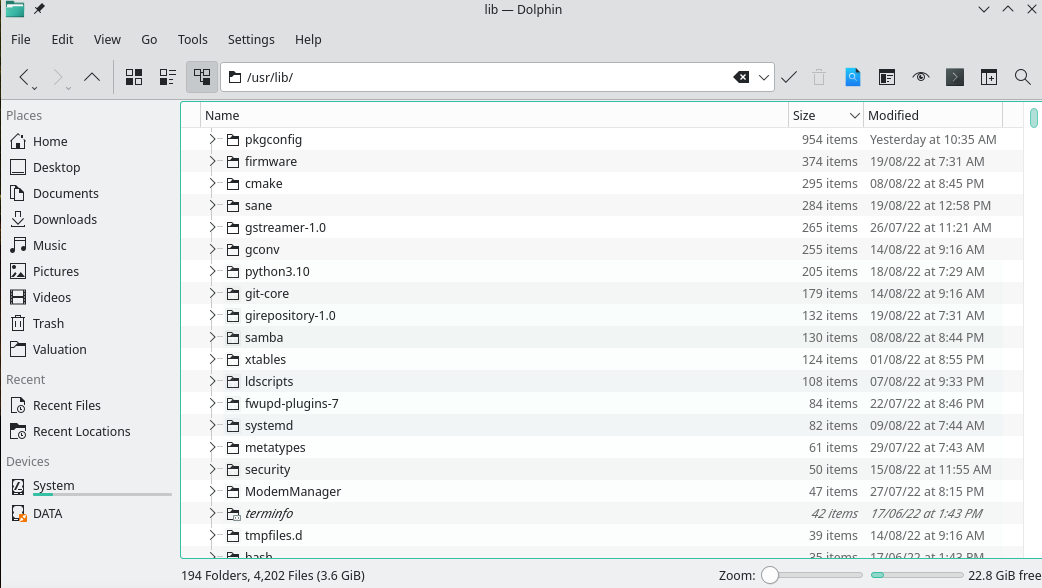Open the Settings menu
The width and height of the screenshot is (1042, 588).
[x=250, y=39]
